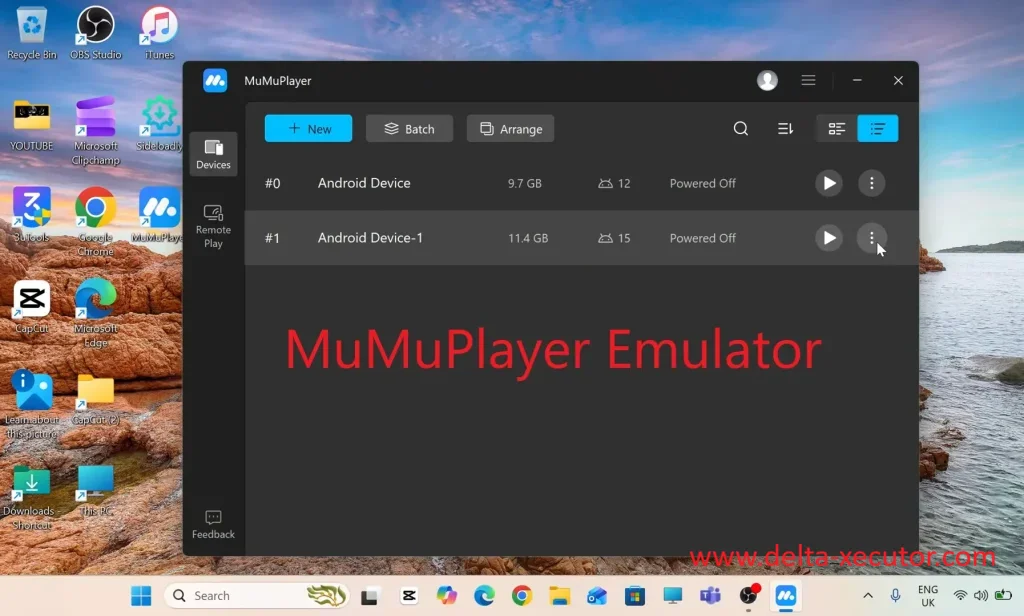Click Powered Off status of device #1

pos(702,238)
